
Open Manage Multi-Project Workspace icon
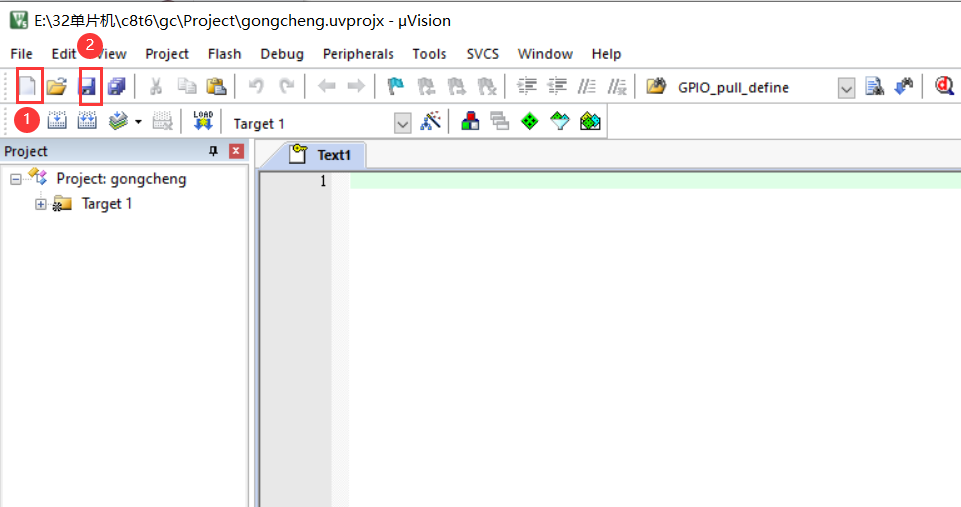pyautogui.click(x=500, y=121)
